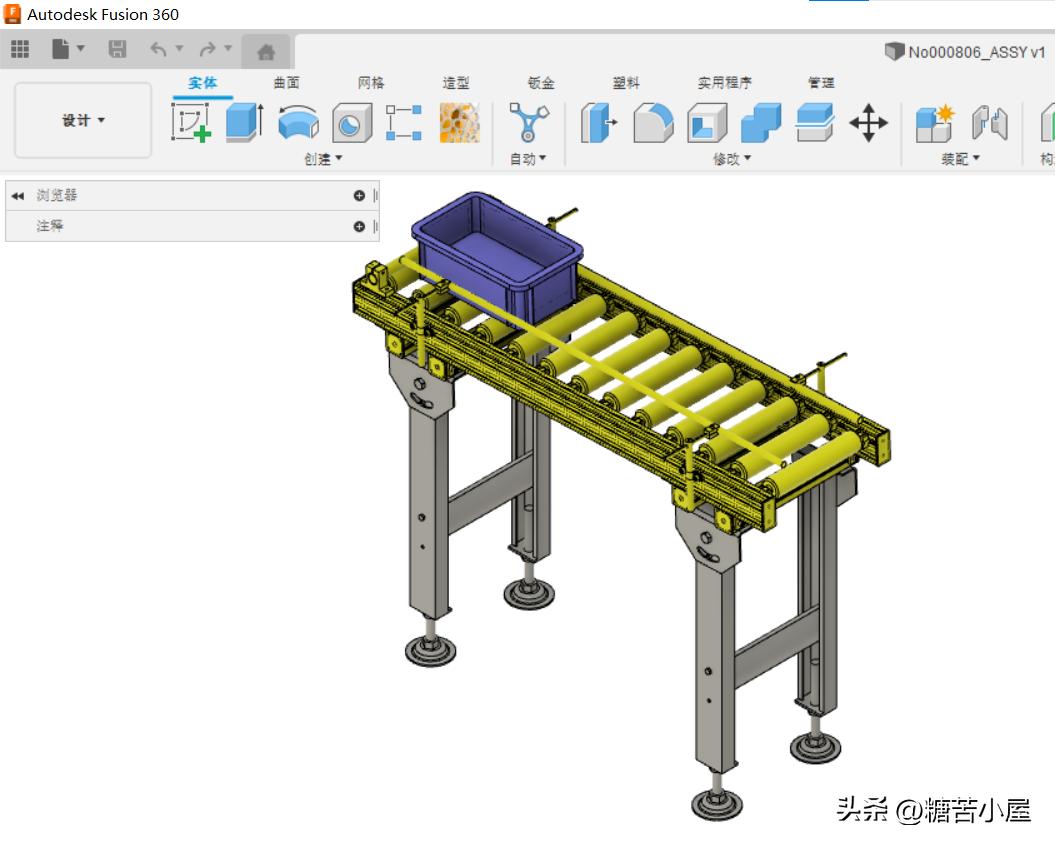Screen dimensions: 1055x847
Task: Switch to the 管理 tab
Action: pos(822,83)
